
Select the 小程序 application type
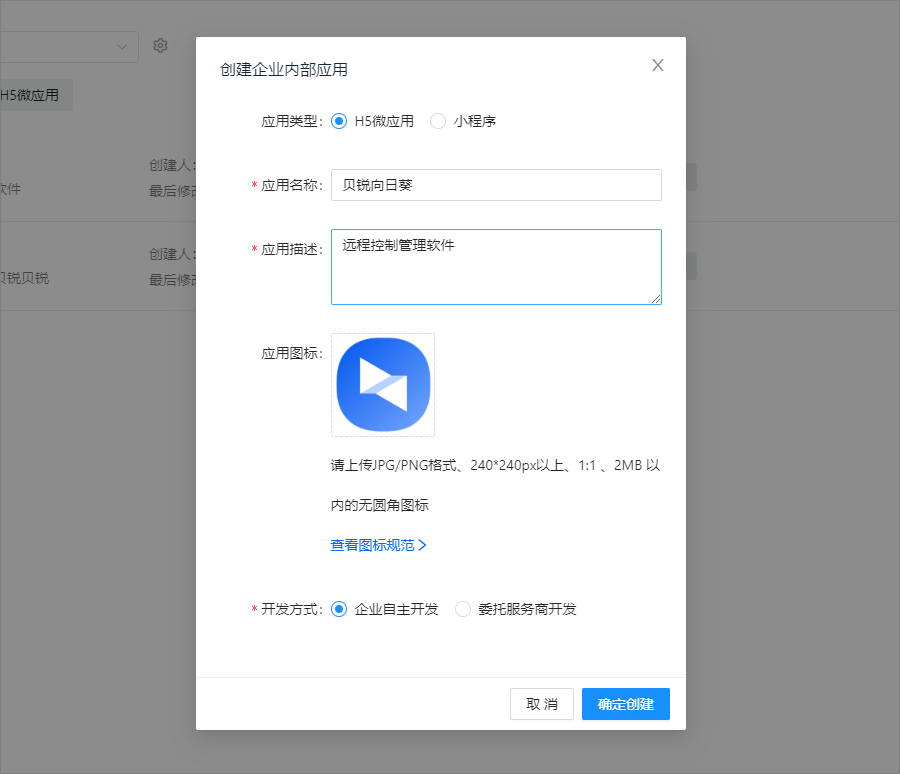[x=438, y=121]
